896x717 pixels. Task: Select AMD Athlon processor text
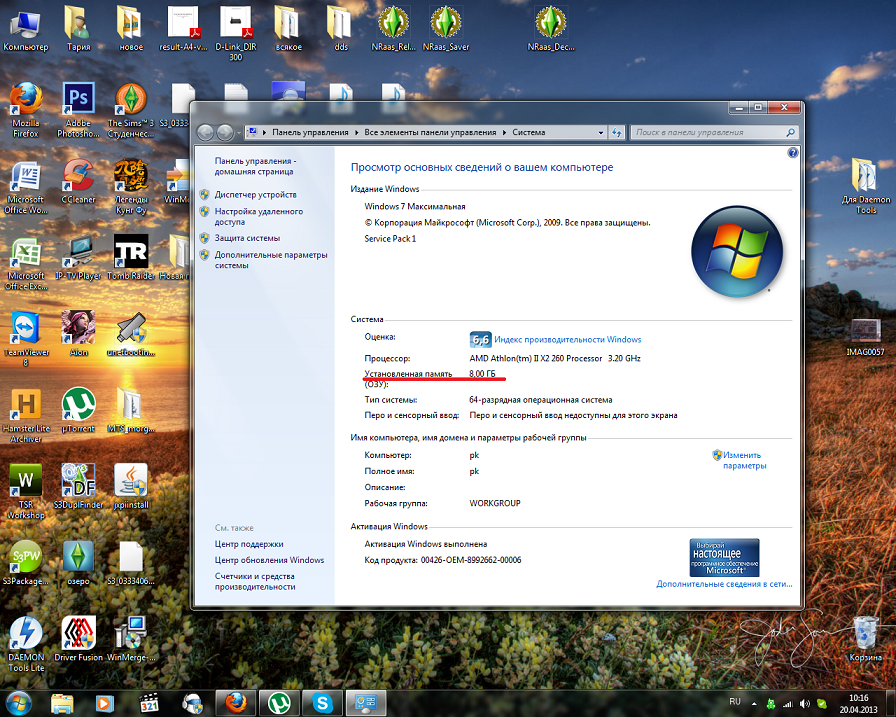[555, 359]
